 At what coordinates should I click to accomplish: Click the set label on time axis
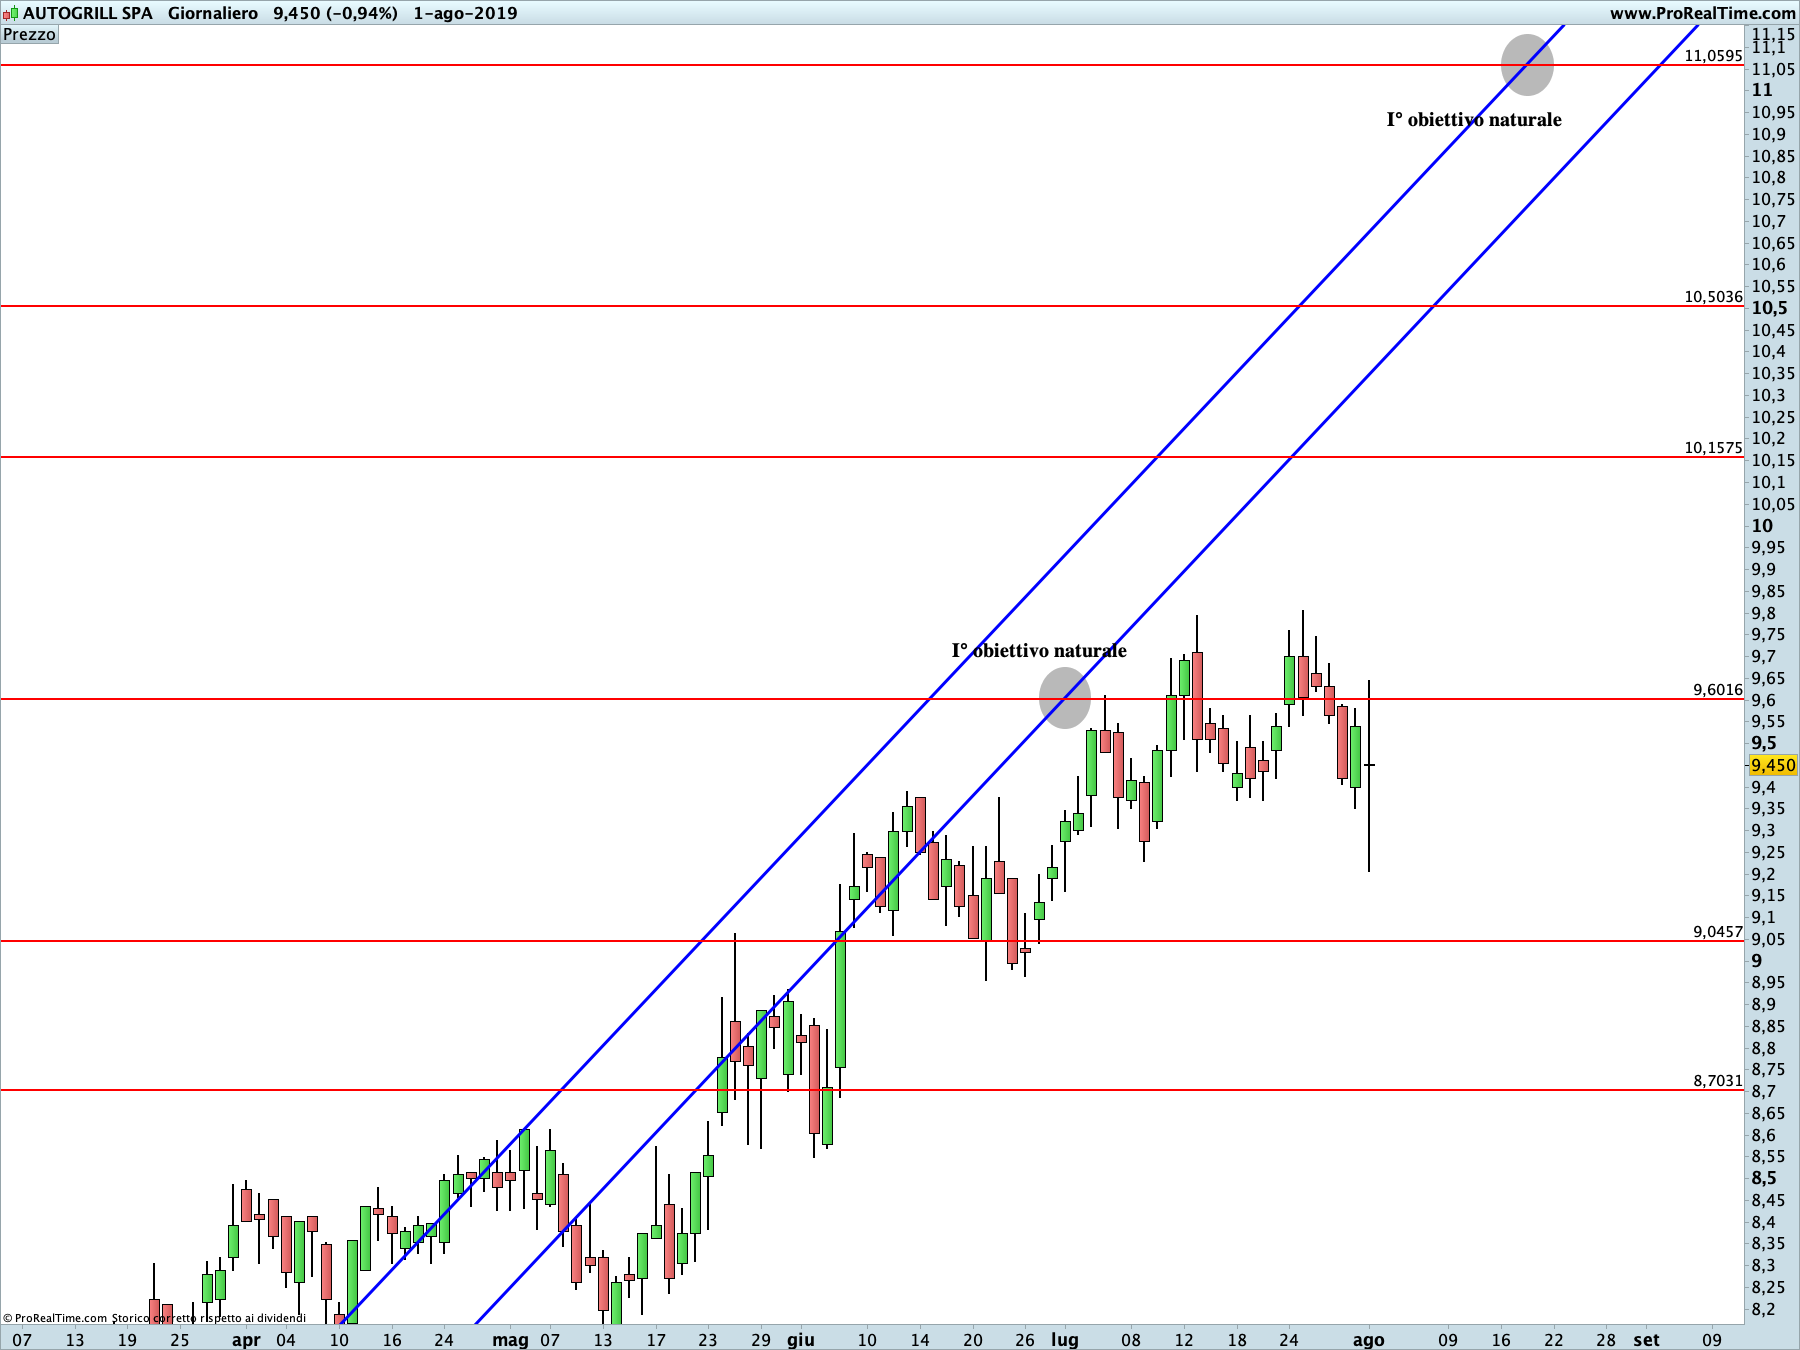pos(1646,1340)
